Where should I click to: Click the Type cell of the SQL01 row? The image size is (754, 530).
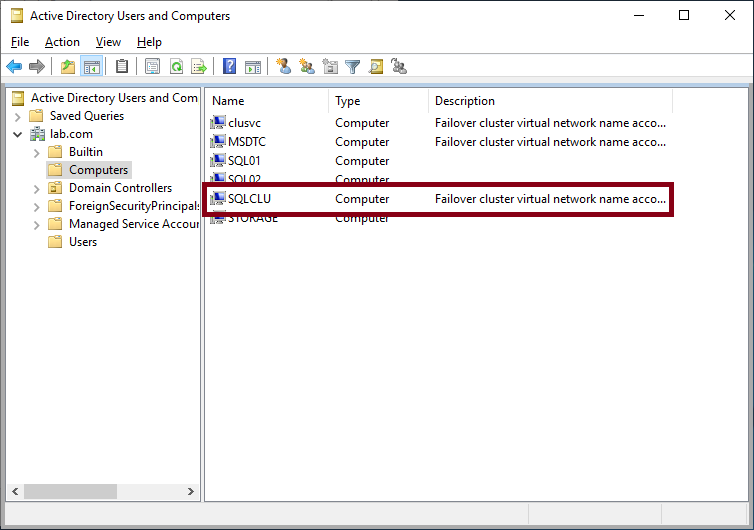click(x=362, y=161)
